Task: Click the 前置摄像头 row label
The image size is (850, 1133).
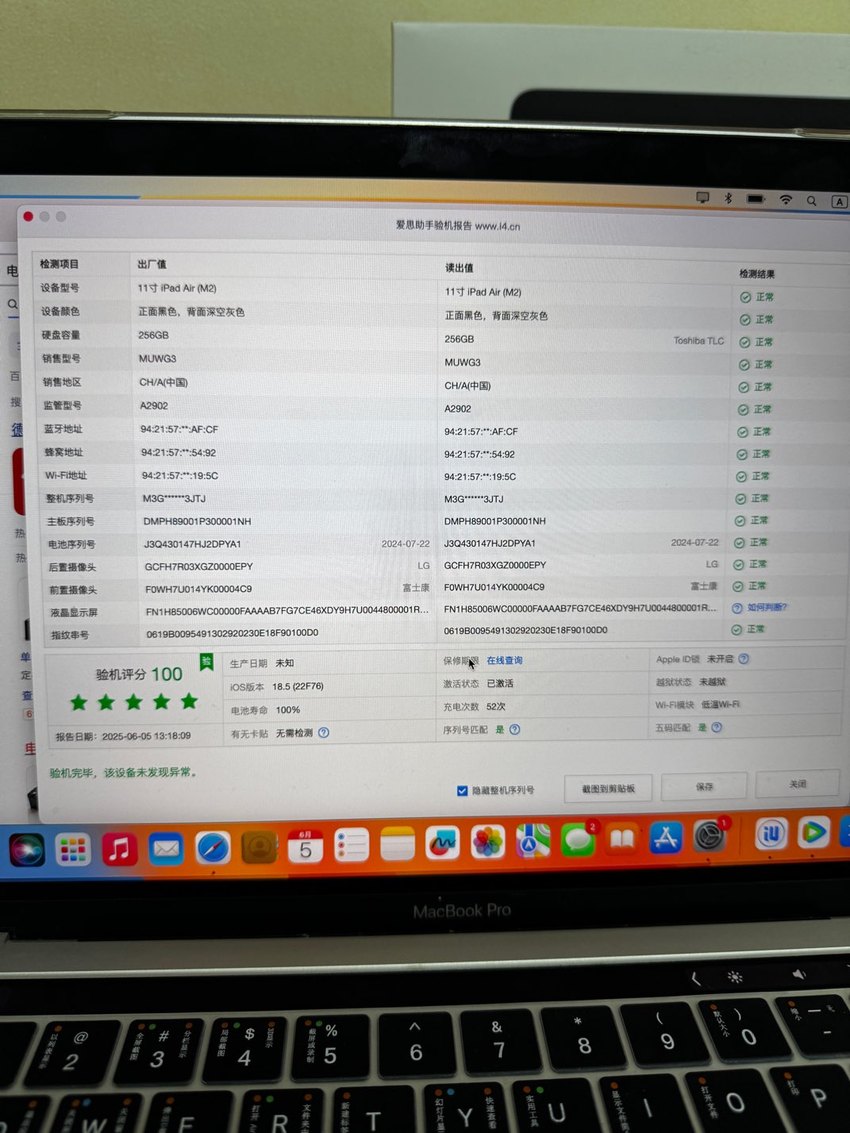Action: 72,590
